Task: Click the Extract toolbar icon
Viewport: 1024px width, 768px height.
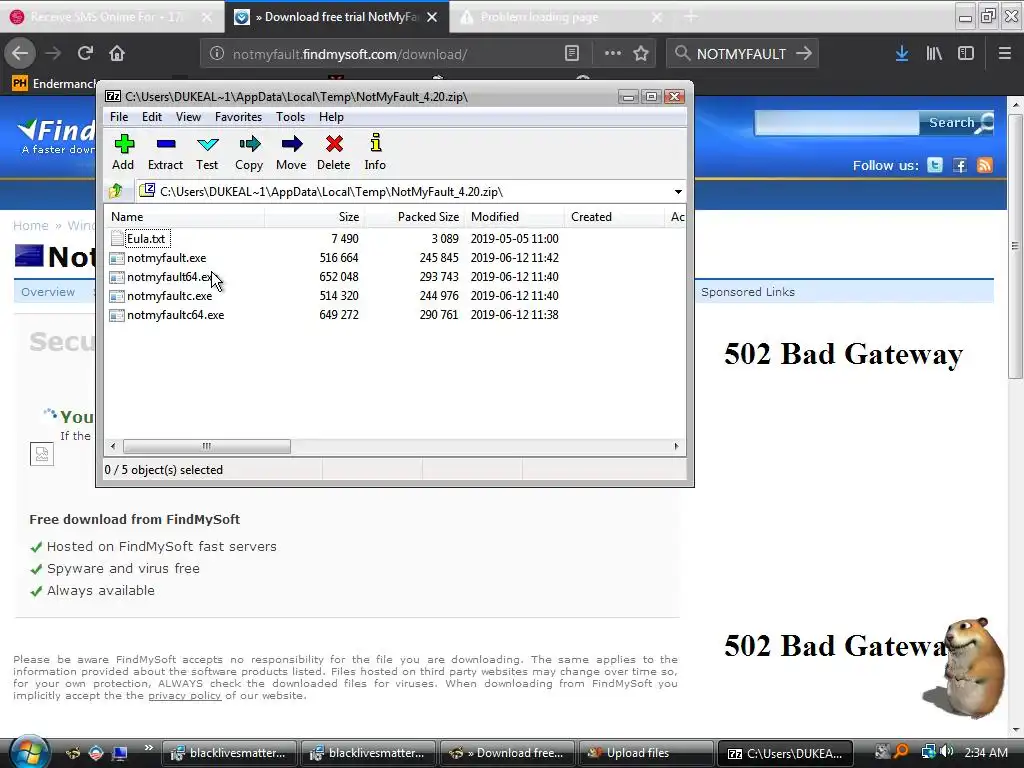Action: tap(165, 153)
